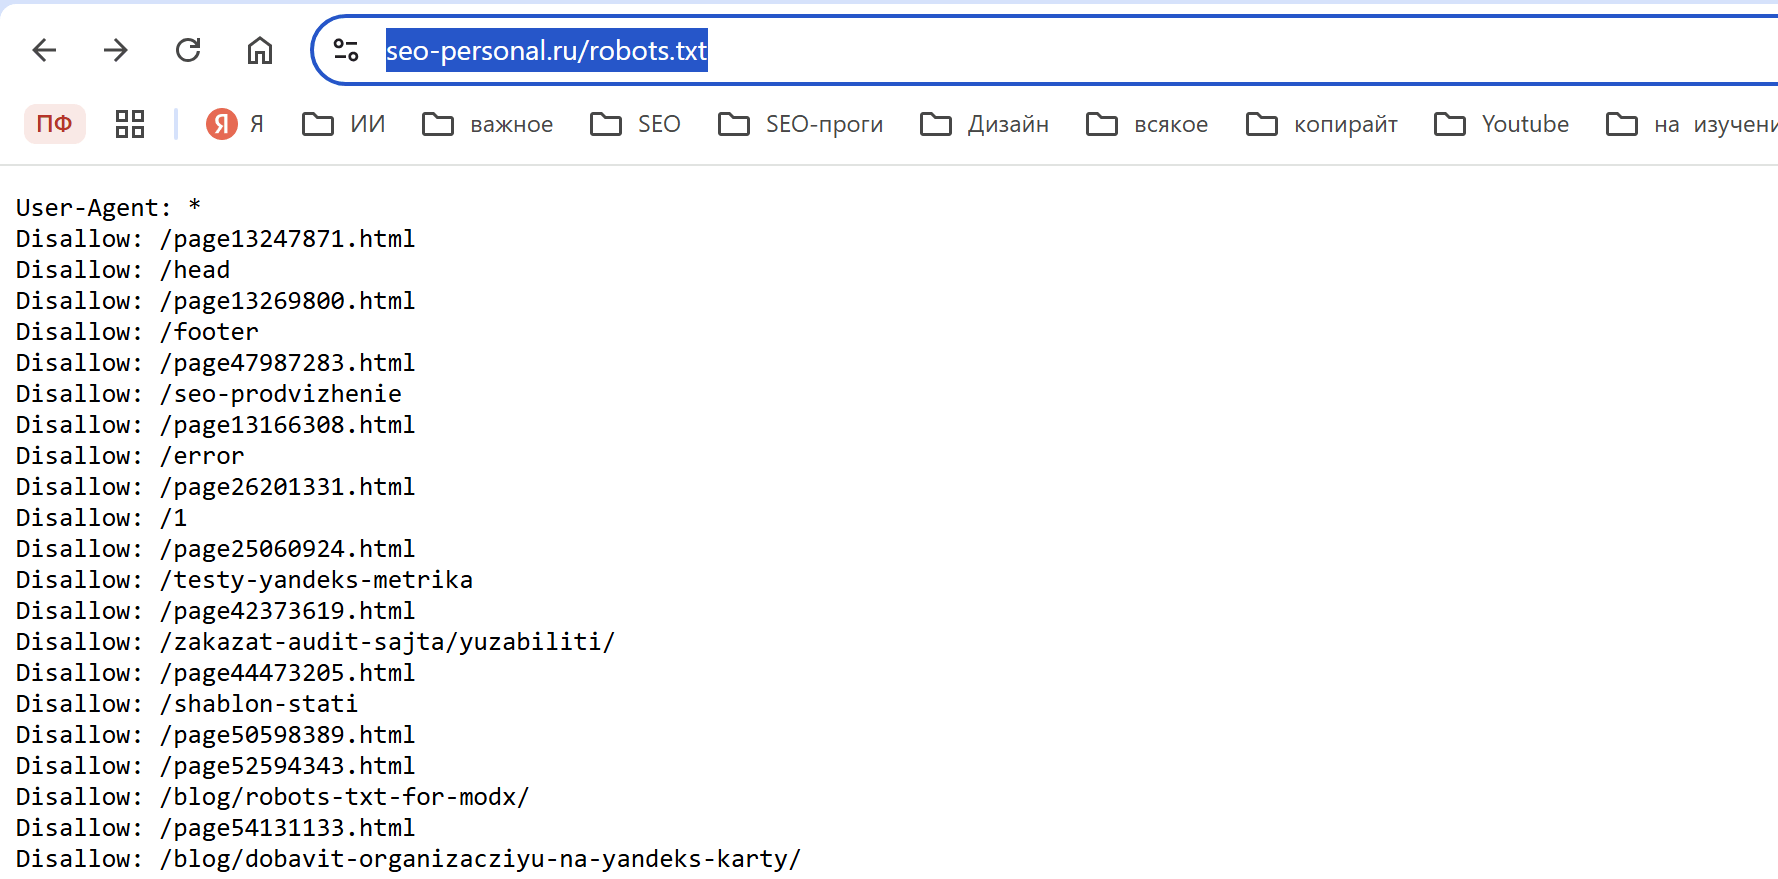Open the всякое bookmarks folder
This screenshot has width=1778, height=879.
click(1148, 124)
